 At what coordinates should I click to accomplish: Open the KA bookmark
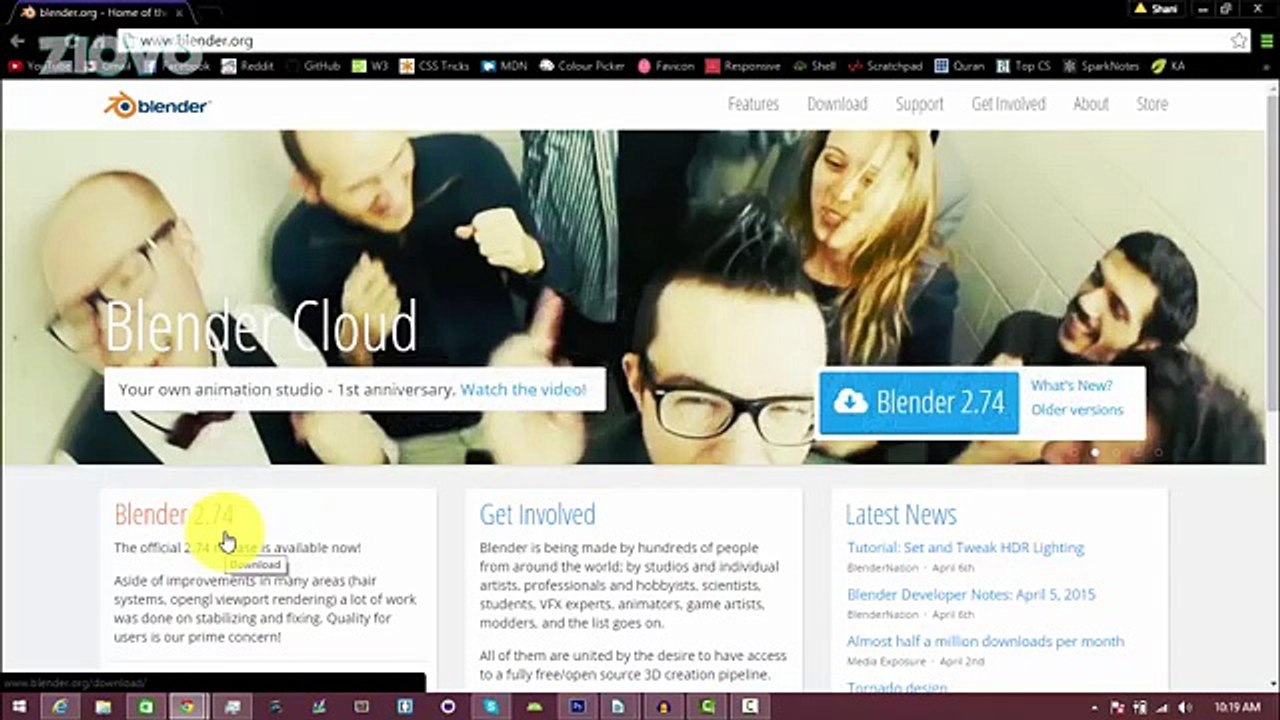[x=1168, y=66]
